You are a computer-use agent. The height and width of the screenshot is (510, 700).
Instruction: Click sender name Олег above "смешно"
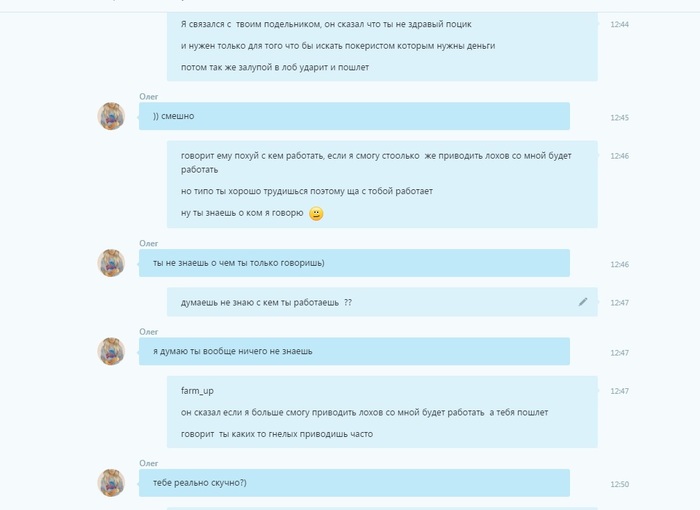click(x=149, y=96)
